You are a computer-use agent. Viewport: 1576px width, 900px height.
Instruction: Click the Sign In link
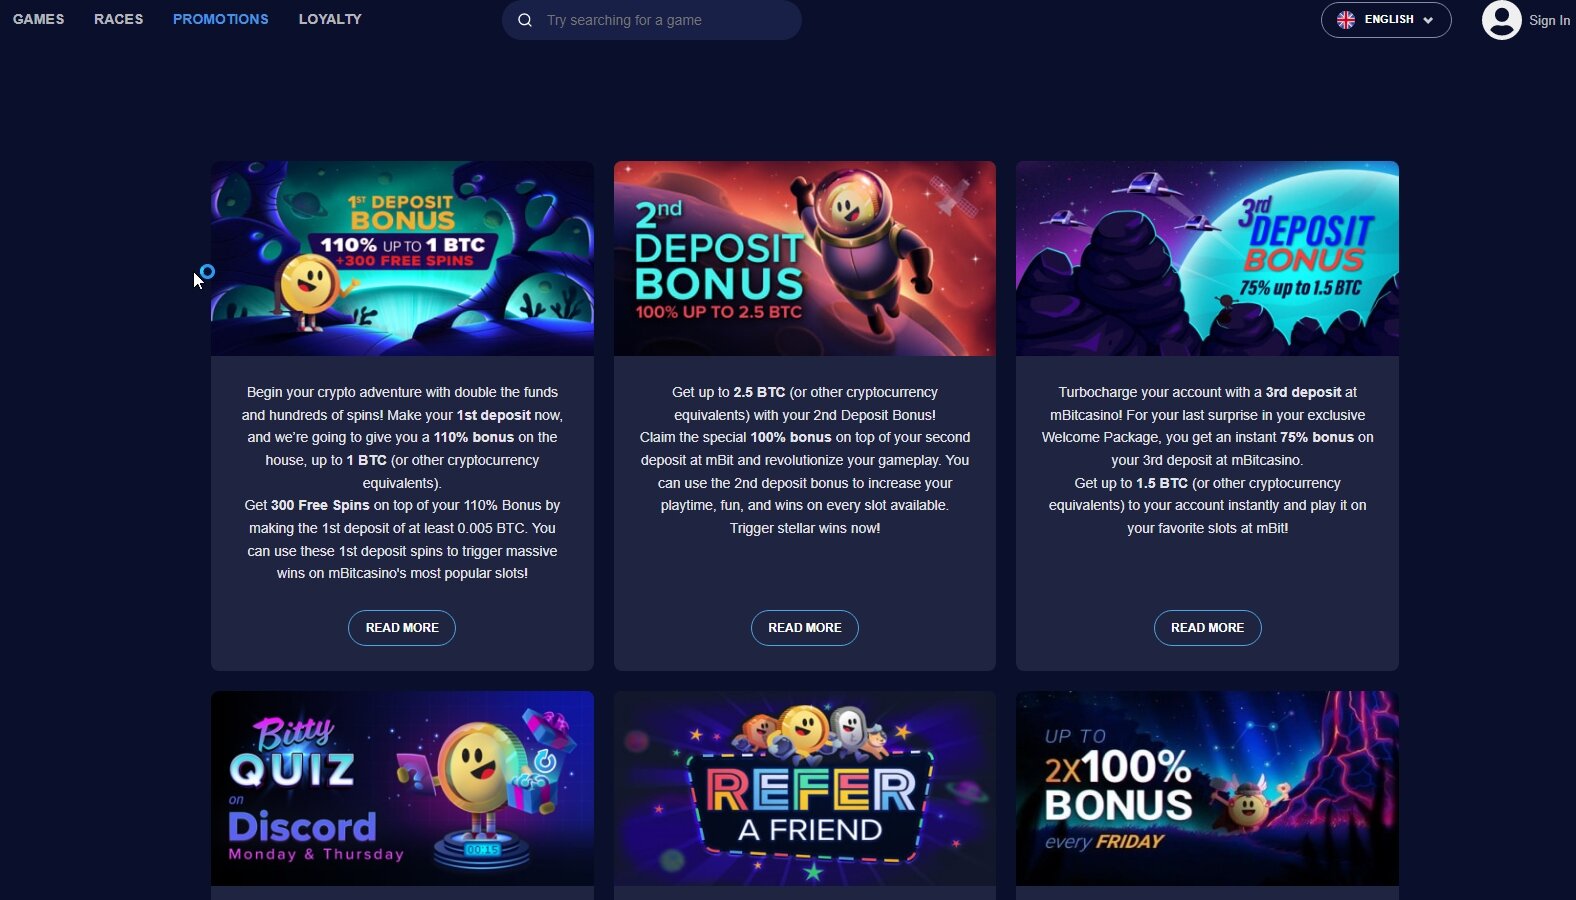tap(1549, 20)
